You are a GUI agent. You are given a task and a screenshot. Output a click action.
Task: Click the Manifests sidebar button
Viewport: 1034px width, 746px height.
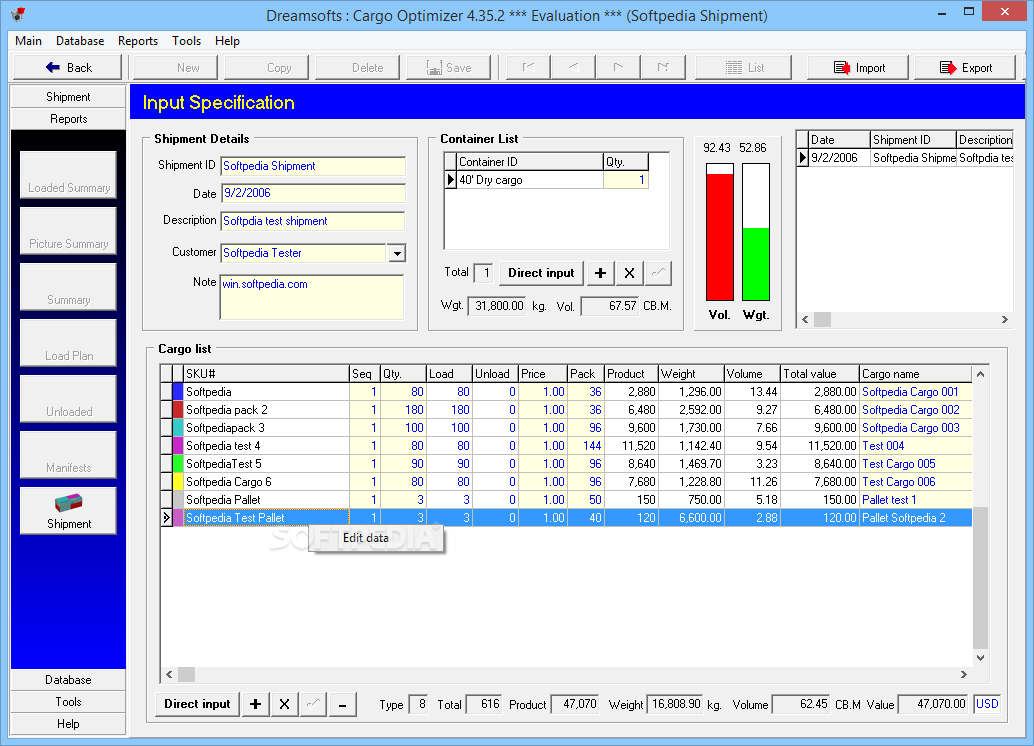pos(69,455)
